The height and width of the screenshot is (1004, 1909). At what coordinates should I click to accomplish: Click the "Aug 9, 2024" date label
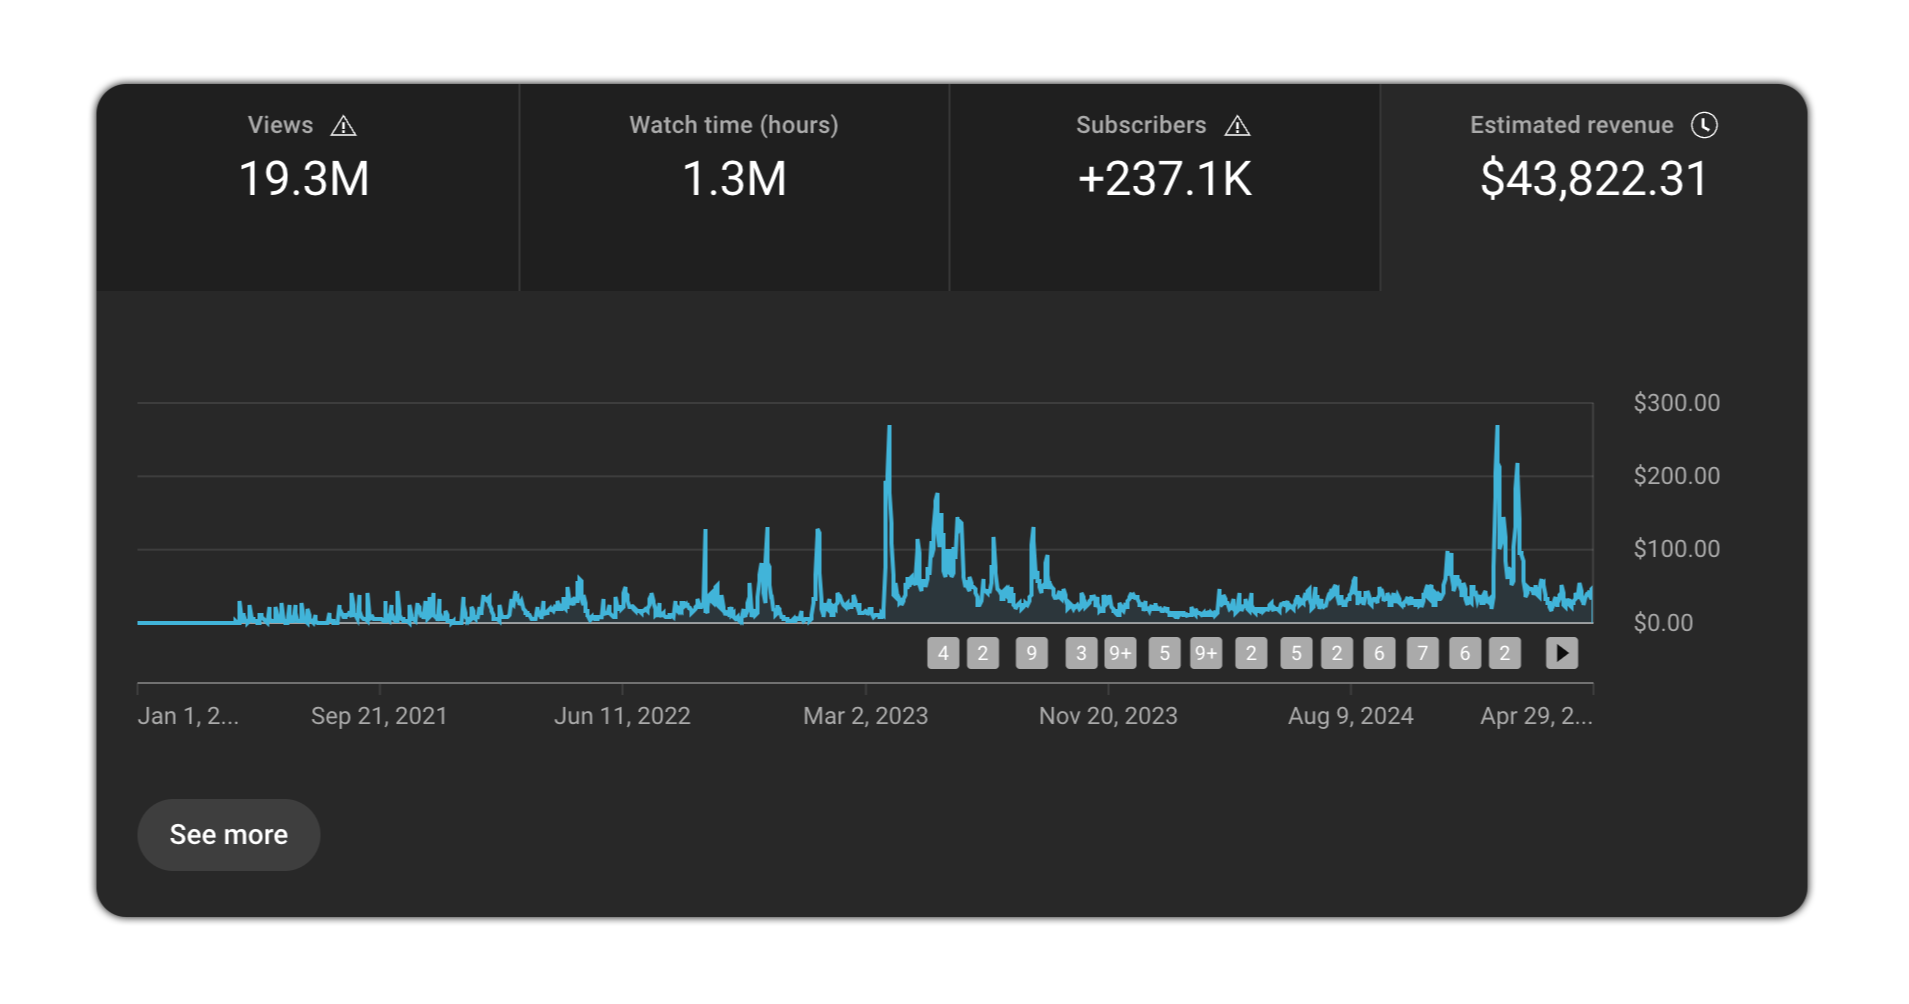[x=1351, y=716]
